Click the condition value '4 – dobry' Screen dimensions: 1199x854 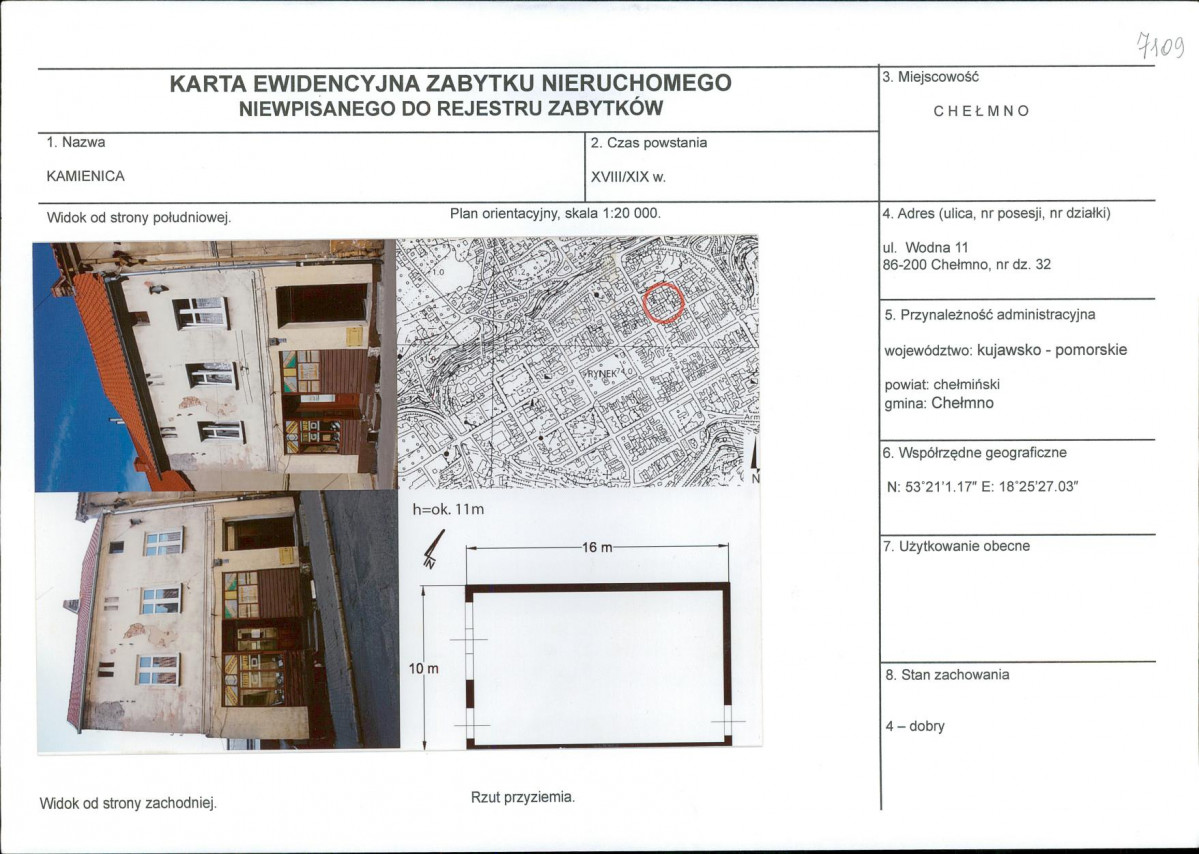point(915,726)
